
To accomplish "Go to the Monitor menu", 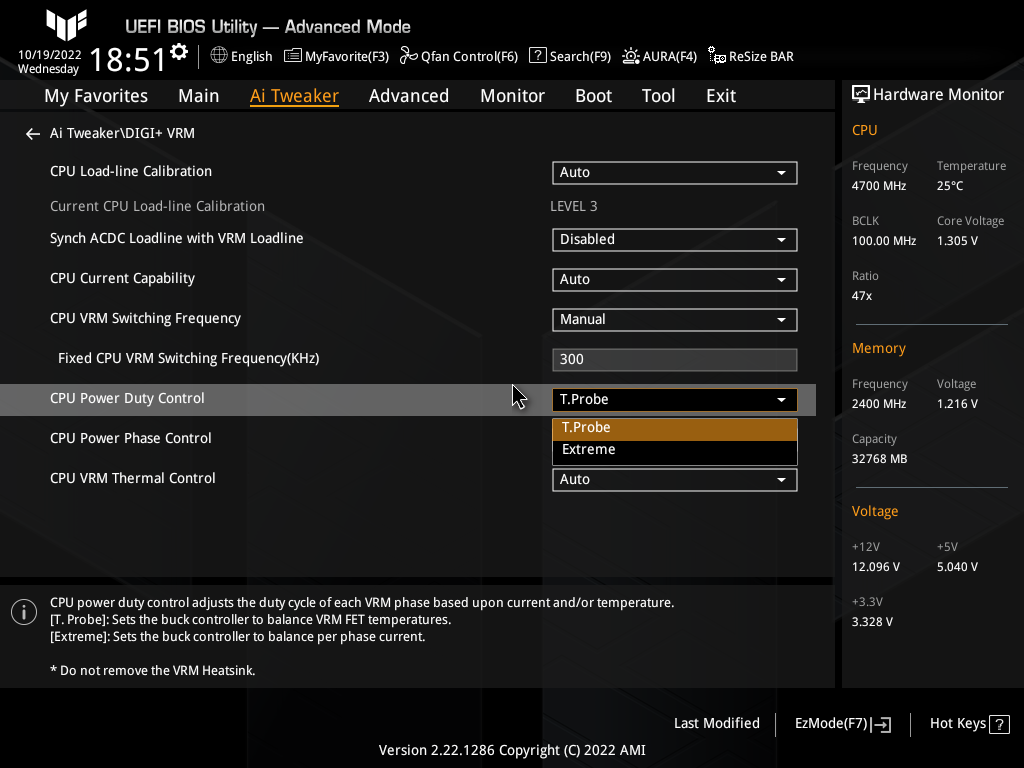I will (x=512, y=95).
